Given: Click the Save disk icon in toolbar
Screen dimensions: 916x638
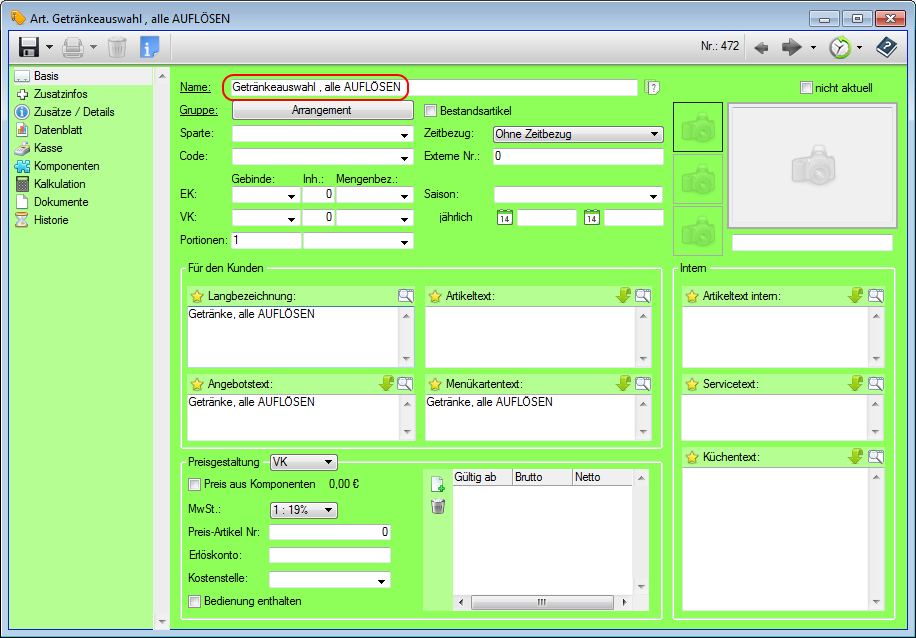Looking at the screenshot, I should 28,47.
